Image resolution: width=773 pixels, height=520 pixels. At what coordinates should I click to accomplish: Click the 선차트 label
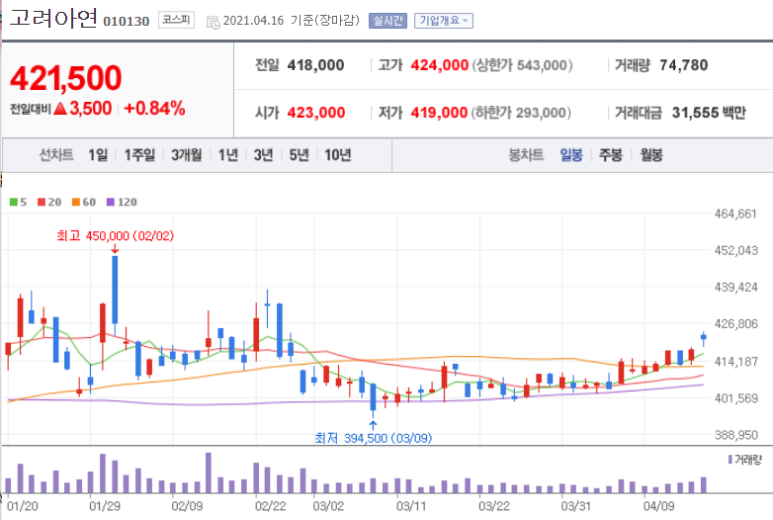tap(56, 155)
